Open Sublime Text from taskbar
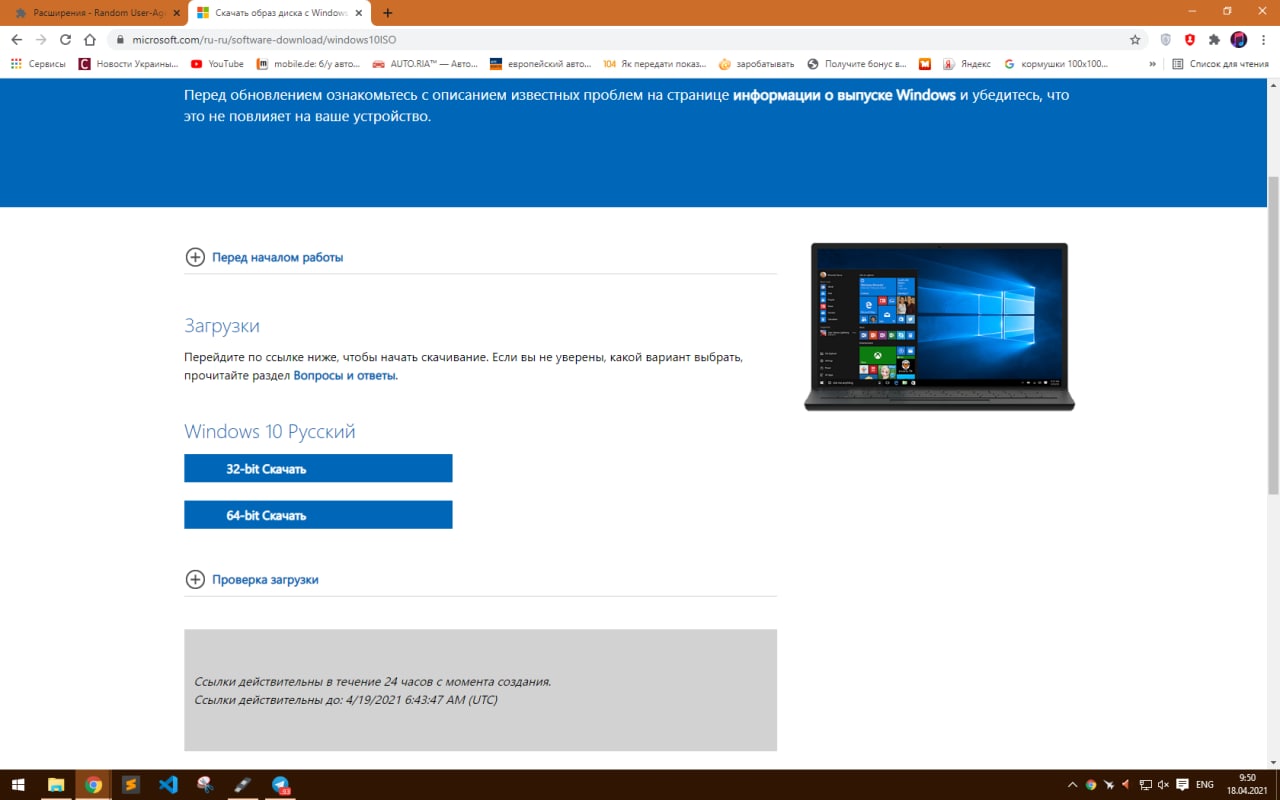 (x=131, y=785)
